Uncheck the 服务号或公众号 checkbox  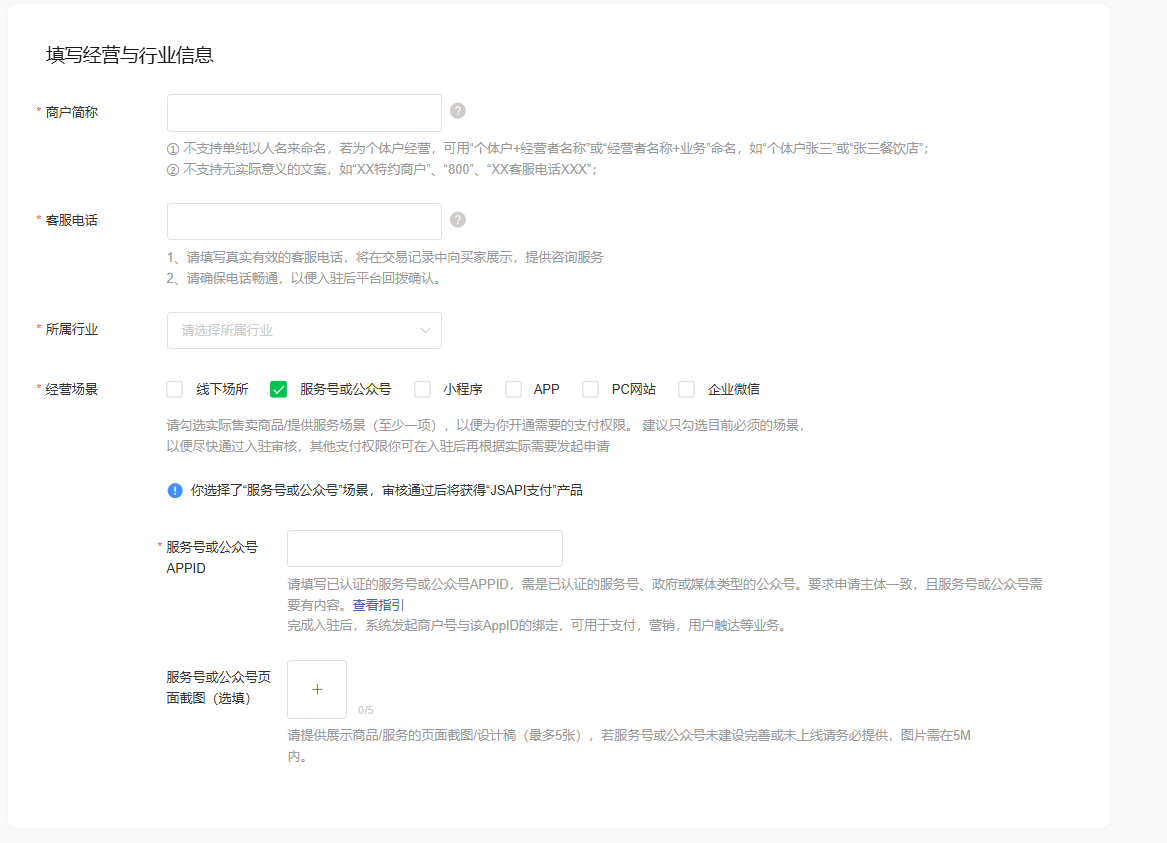click(279, 389)
